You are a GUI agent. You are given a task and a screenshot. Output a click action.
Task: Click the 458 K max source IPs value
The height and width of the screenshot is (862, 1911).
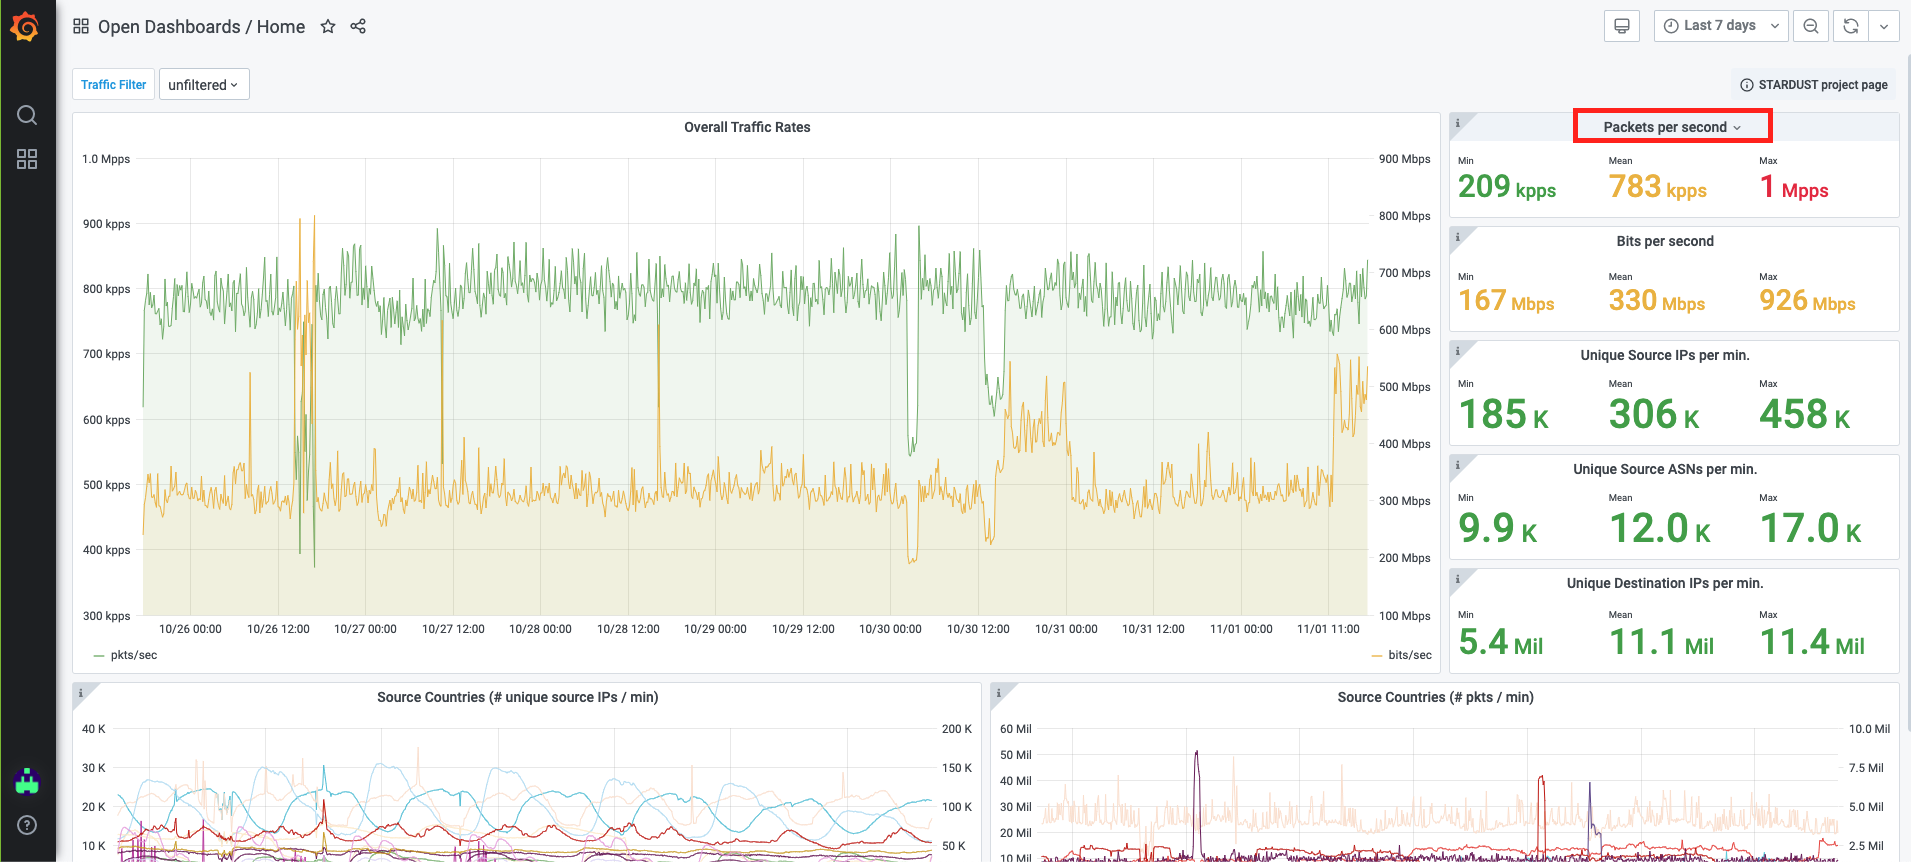click(1805, 414)
